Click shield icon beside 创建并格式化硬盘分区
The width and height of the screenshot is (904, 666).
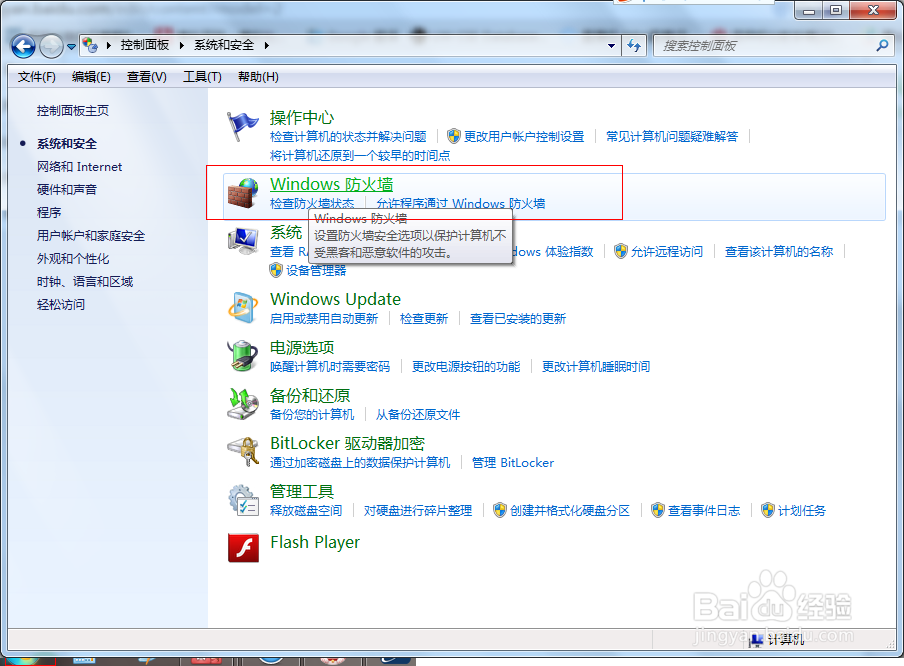(x=500, y=510)
